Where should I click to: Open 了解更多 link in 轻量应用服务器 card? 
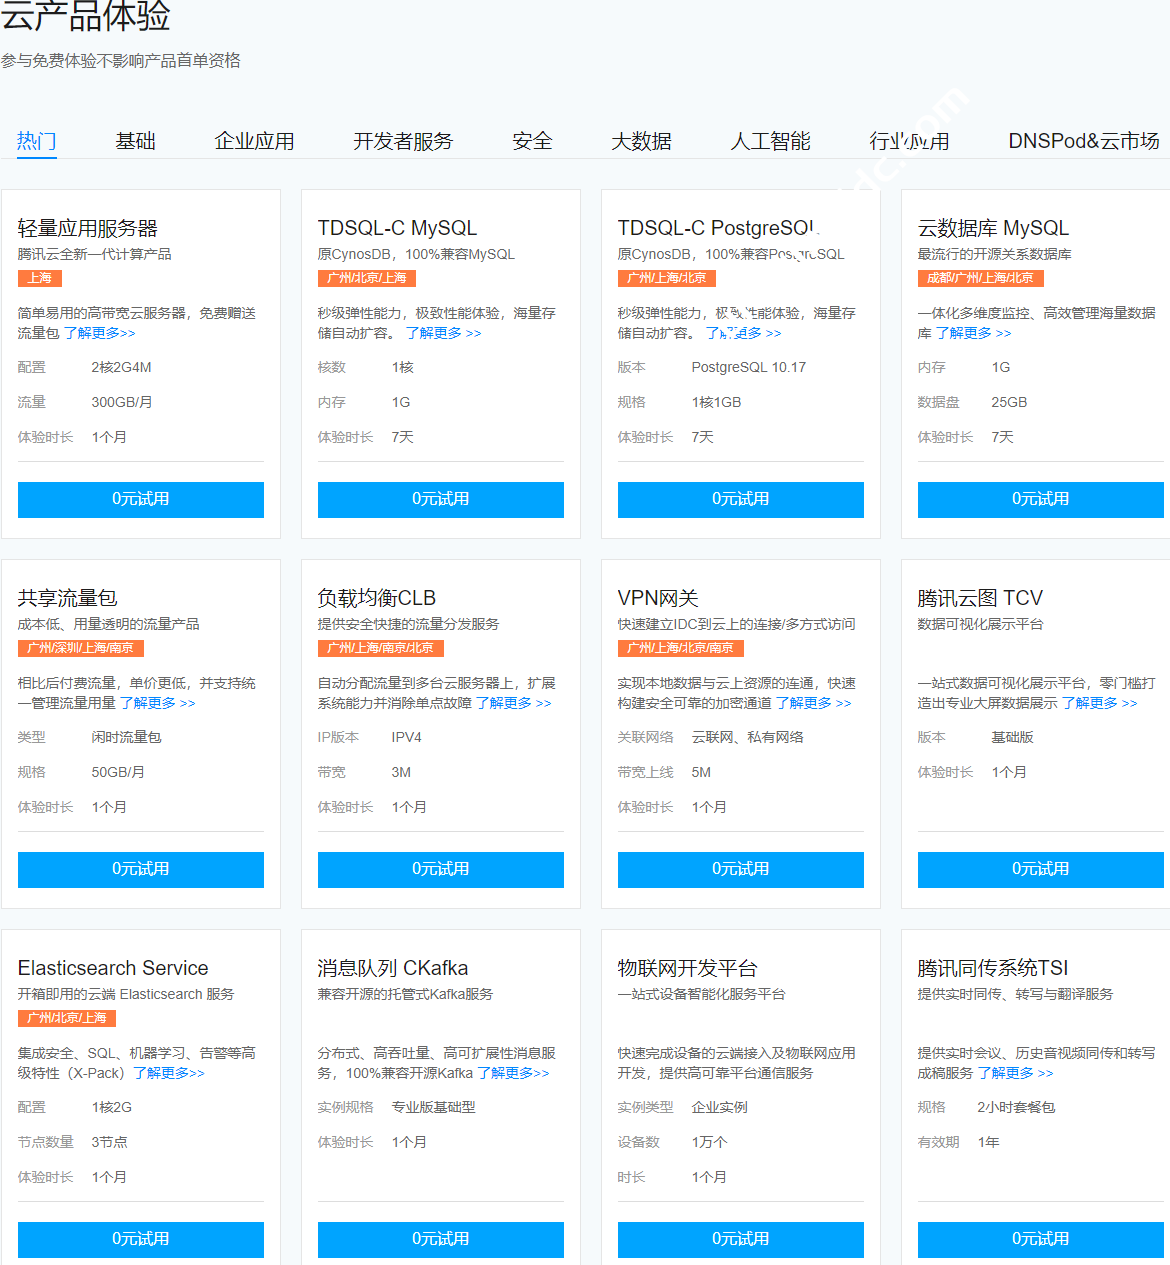pos(100,333)
